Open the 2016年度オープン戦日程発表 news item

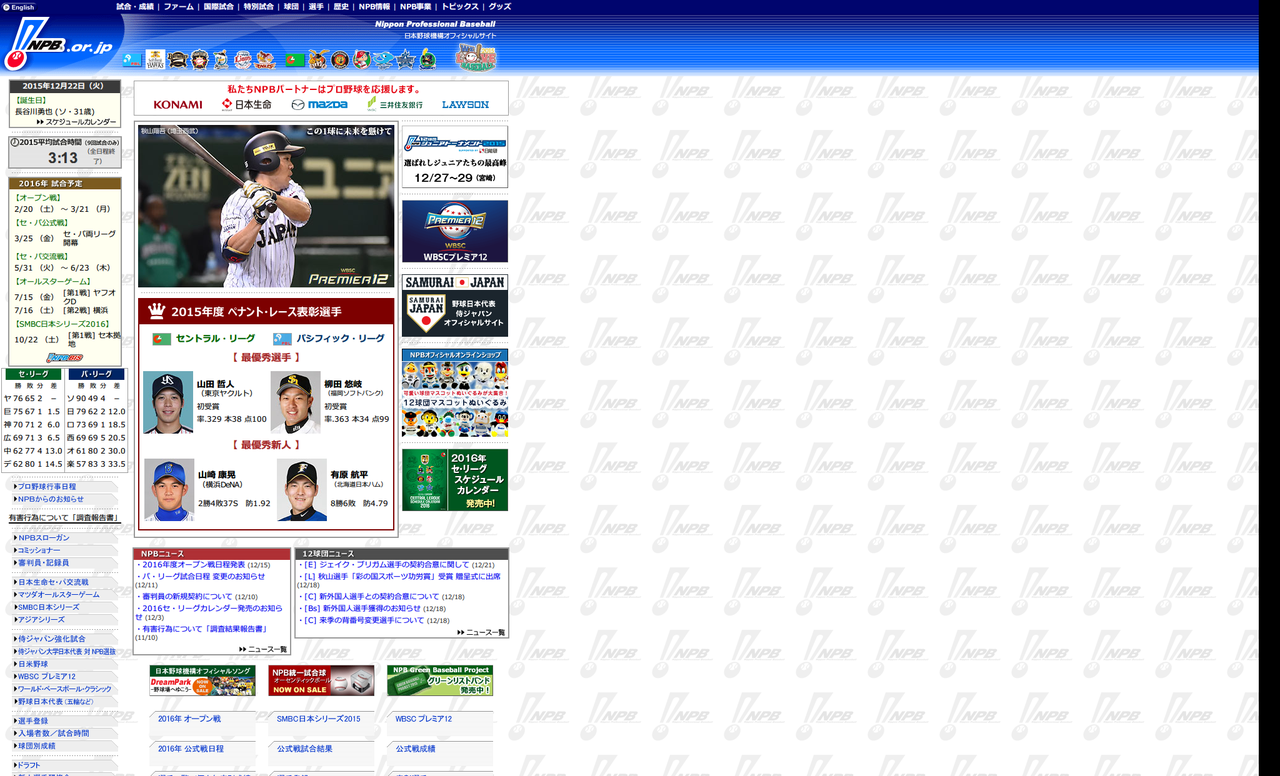[x=193, y=565]
